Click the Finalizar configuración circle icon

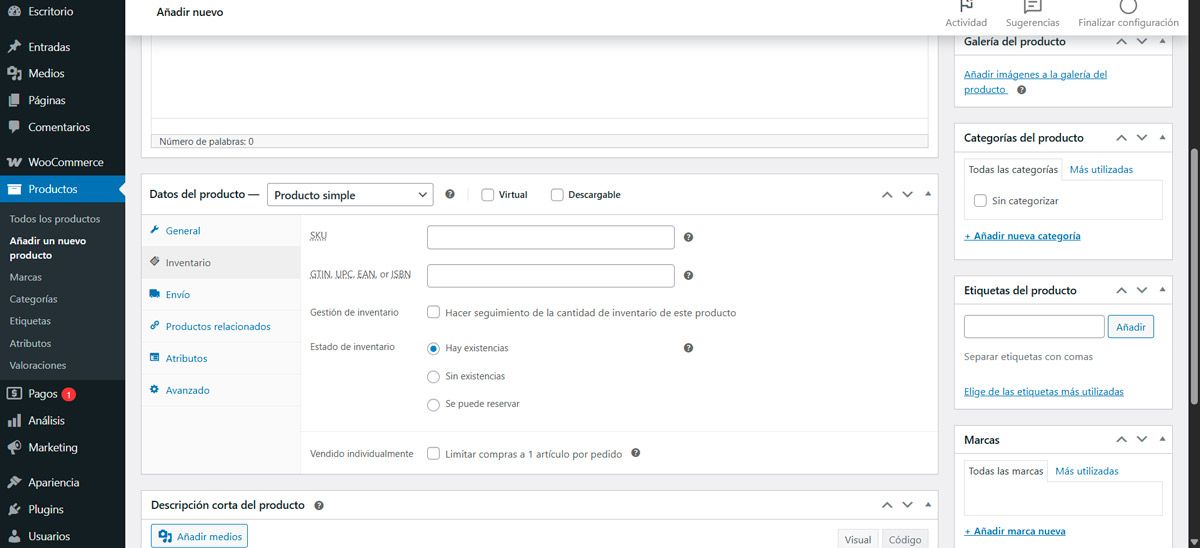tap(1128, 6)
